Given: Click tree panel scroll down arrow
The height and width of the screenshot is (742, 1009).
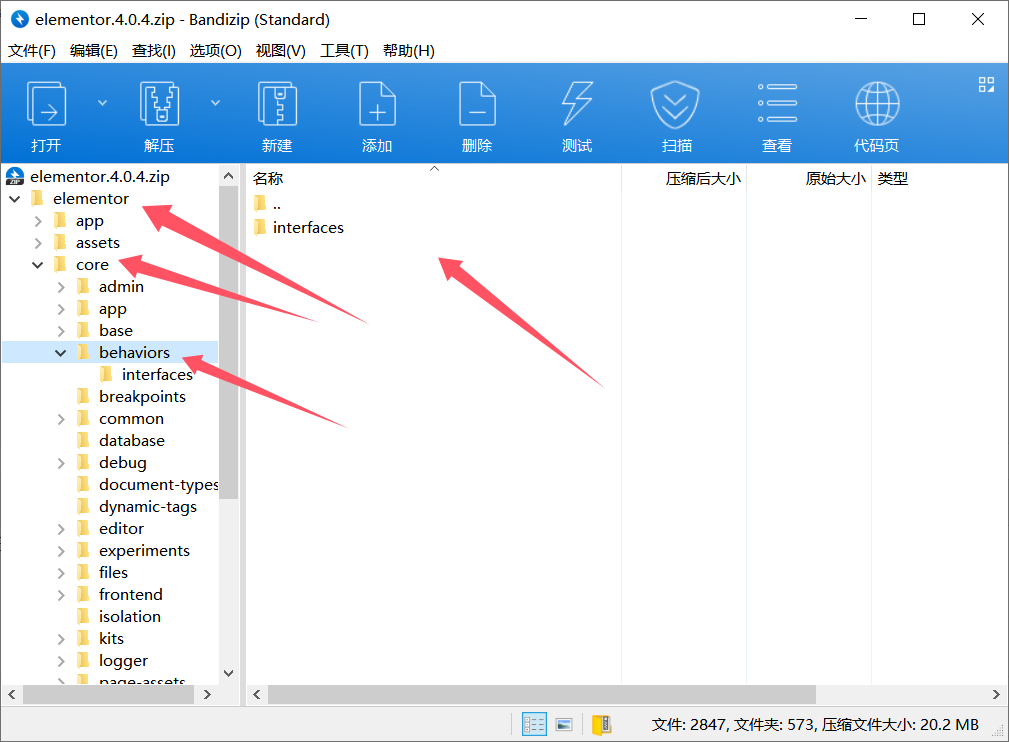Looking at the screenshot, I should click(228, 673).
